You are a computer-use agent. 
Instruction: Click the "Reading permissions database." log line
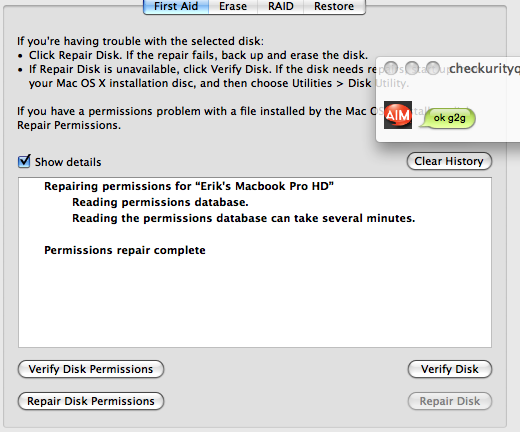(160, 202)
